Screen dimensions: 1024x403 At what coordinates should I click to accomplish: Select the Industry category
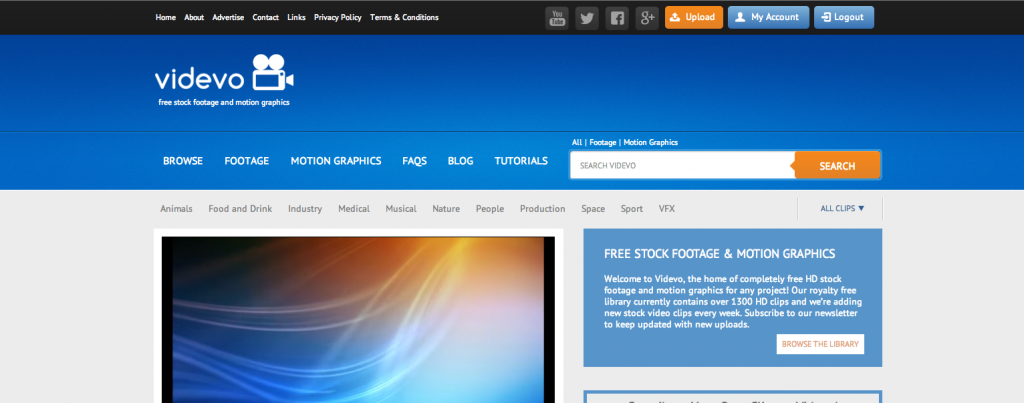[305, 209]
